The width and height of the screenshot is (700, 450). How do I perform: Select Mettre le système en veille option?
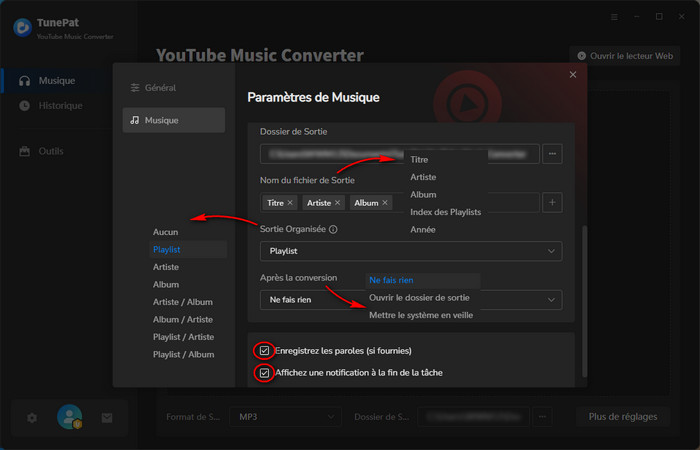[422, 315]
